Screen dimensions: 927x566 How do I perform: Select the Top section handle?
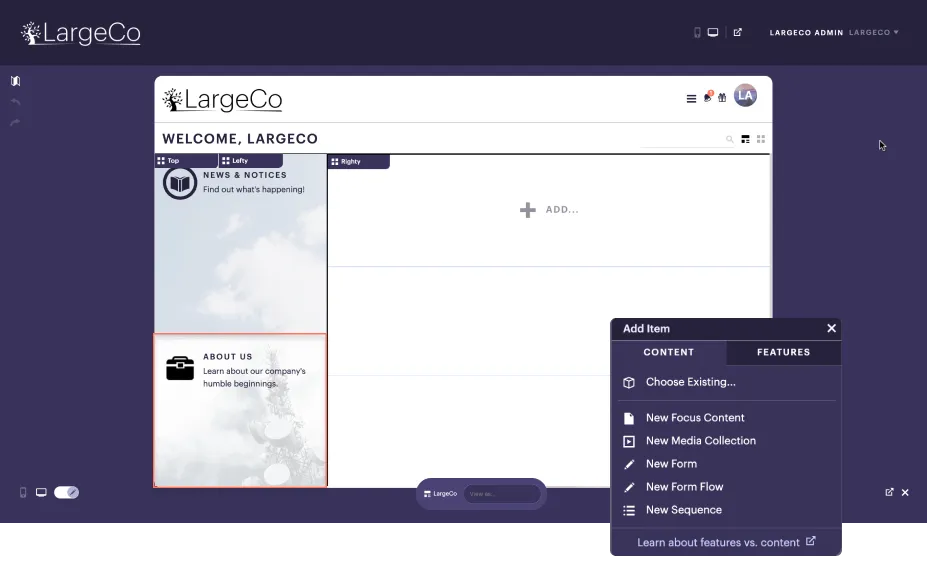click(x=186, y=160)
